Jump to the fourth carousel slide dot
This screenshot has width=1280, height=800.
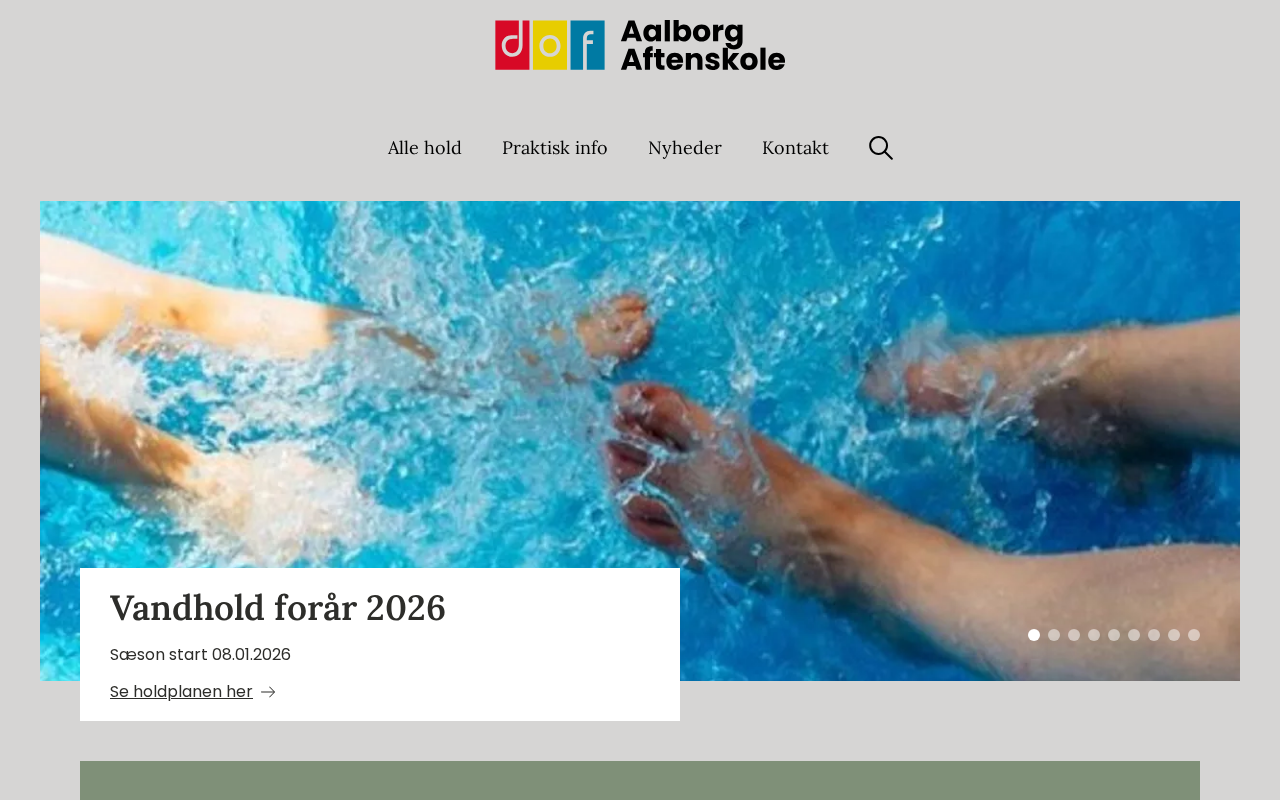[x=1094, y=635]
